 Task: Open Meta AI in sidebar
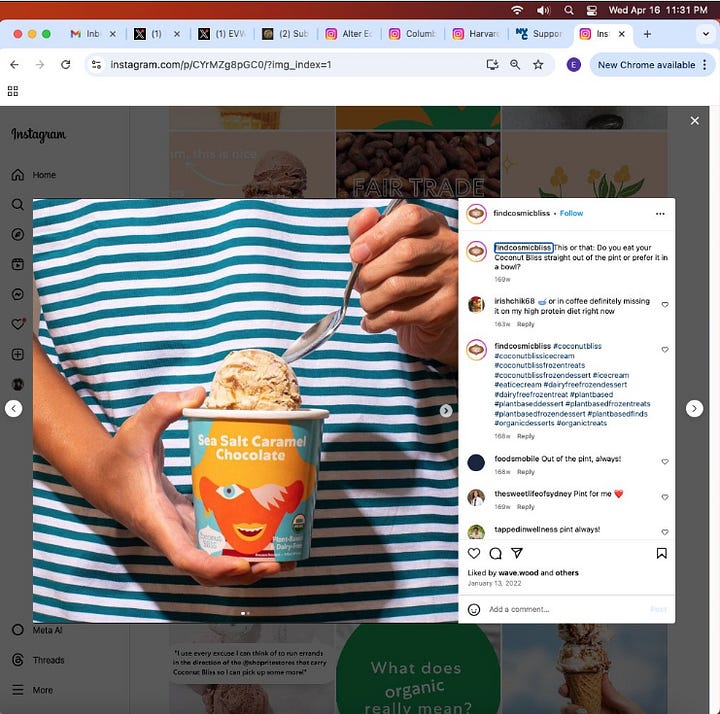pos(37,630)
